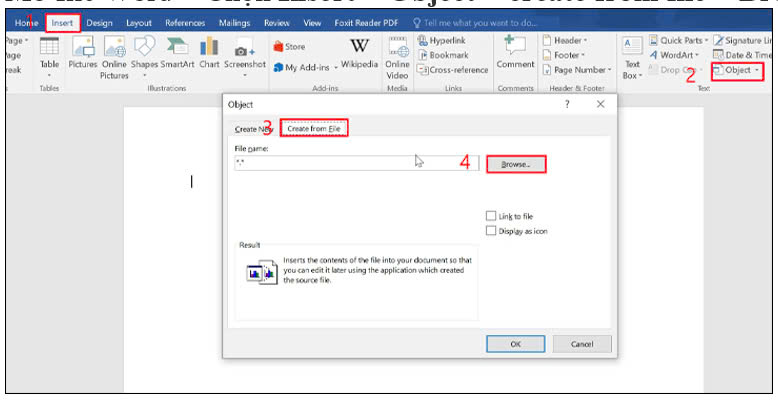The width and height of the screenshot is (778, 400).
Task: Enable the Link to file checkbox
Action: click(491, 216)
